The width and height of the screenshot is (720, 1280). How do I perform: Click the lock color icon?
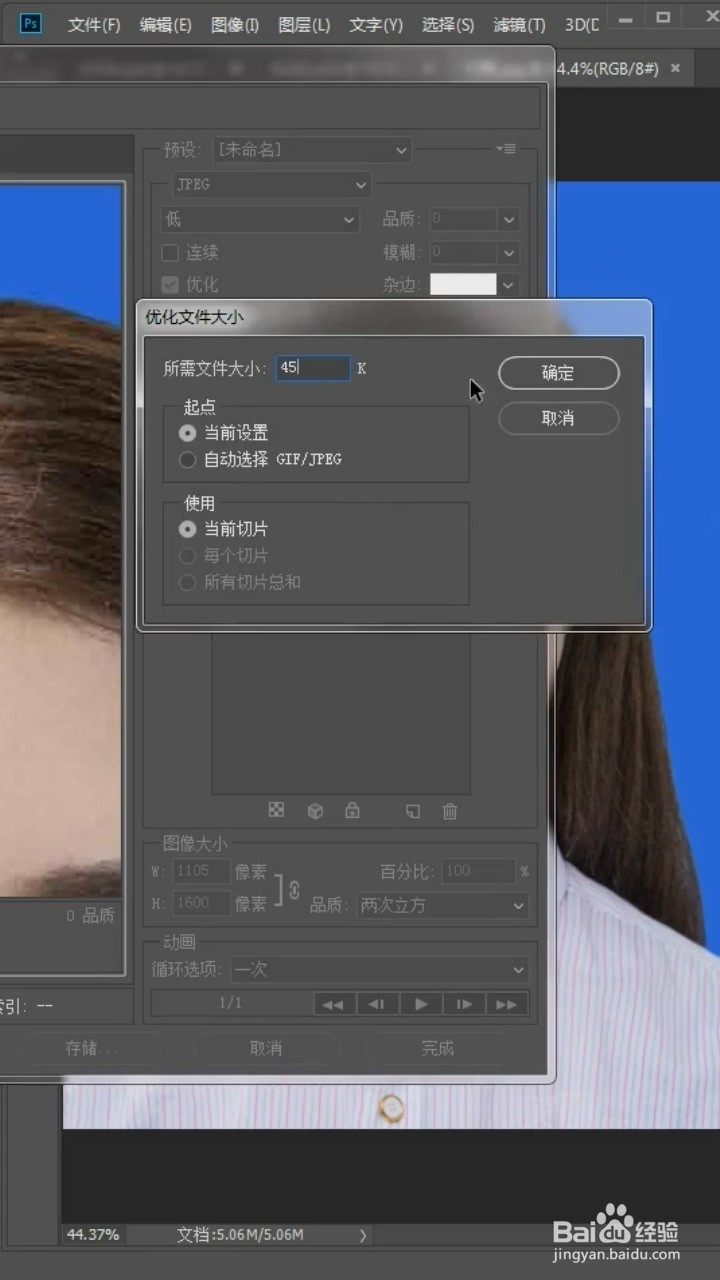(x=352, y=810)
